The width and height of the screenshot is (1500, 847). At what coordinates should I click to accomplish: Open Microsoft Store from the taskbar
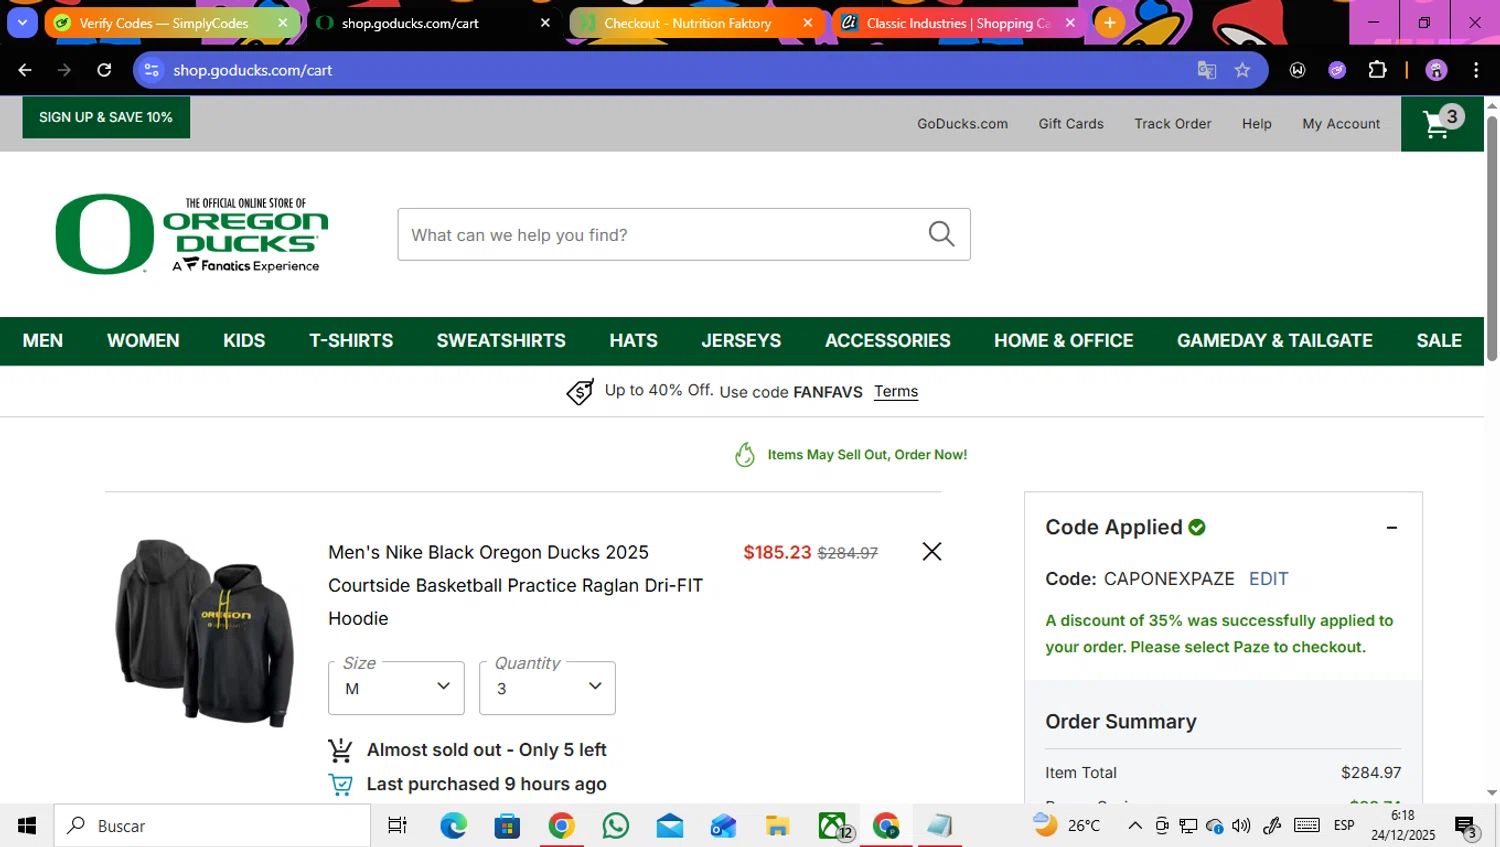pyautogui.click(x=507, y=826)
